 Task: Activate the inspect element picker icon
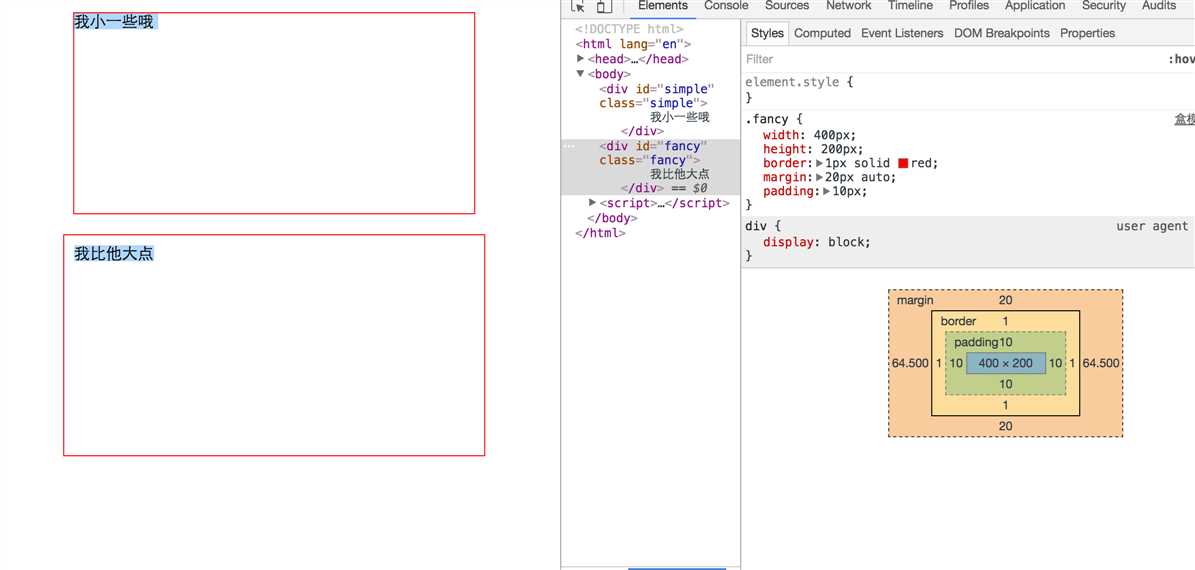578,6
